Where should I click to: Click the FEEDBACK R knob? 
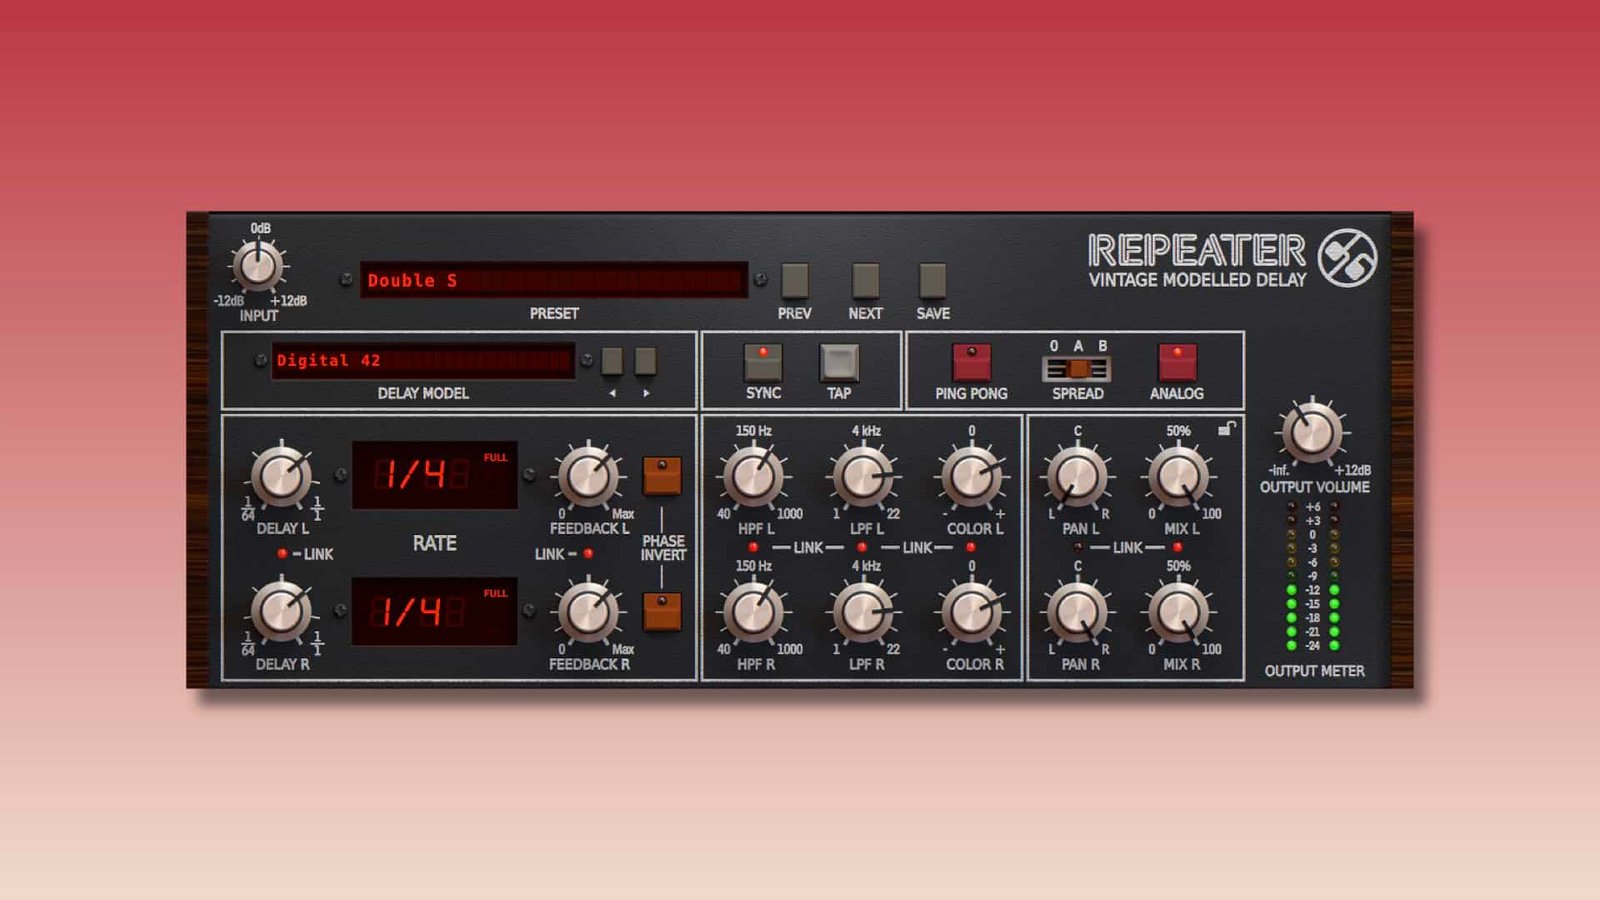(x=588, y=612)
